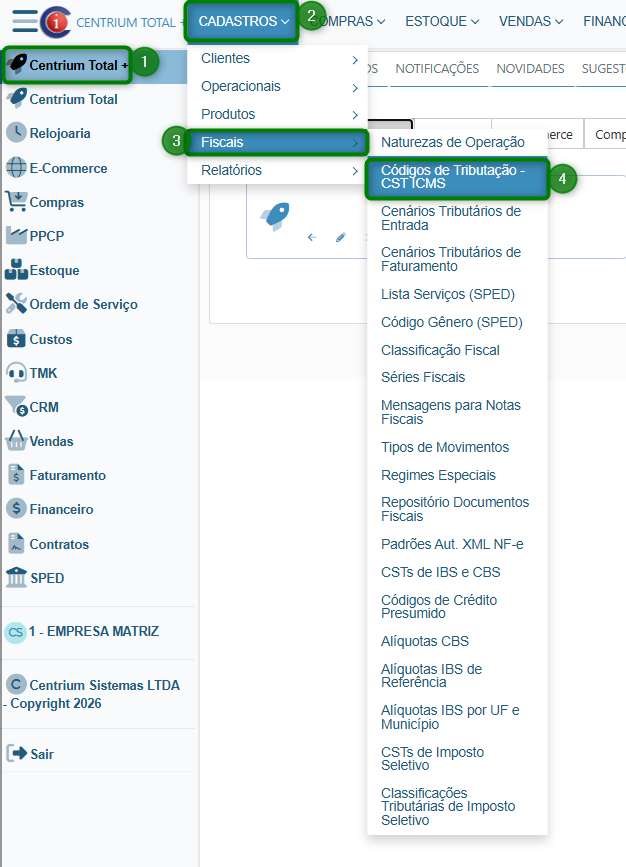626x867 pixels.
Task: Click the SPED bank building icon
Action: pyautogui.click(x=16, y=578)
